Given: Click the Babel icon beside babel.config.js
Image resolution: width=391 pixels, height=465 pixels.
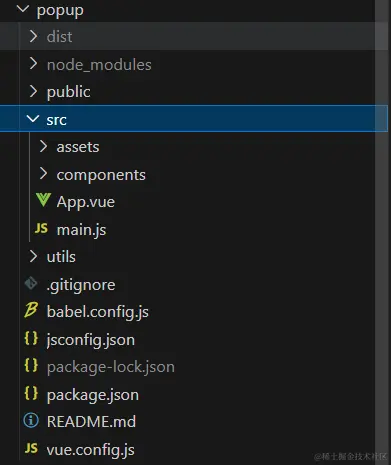Looking at the screenshot, I should coord(31,310).
